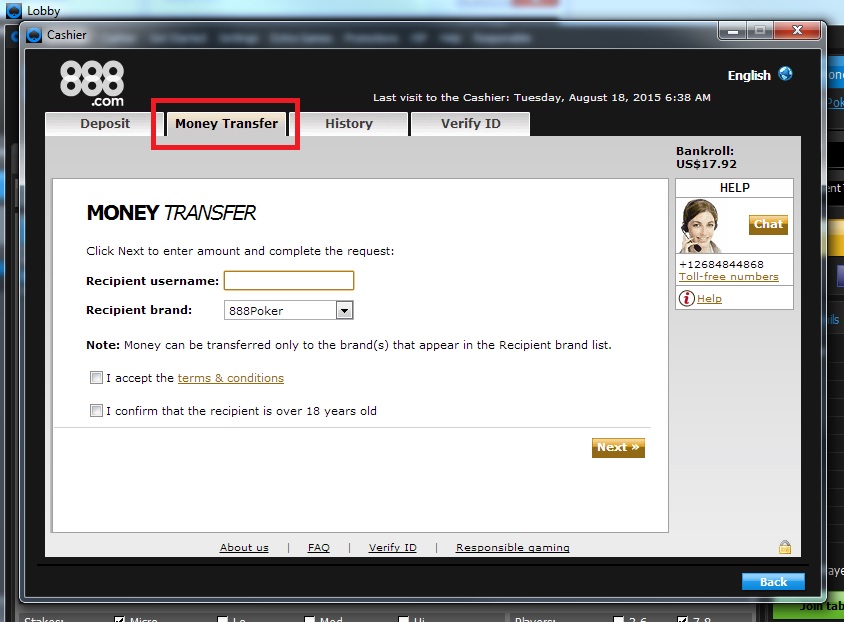Click the Bankroll US$17.92 amount
The height and width of the screenshot is (622, 844).
coord(706,164)
